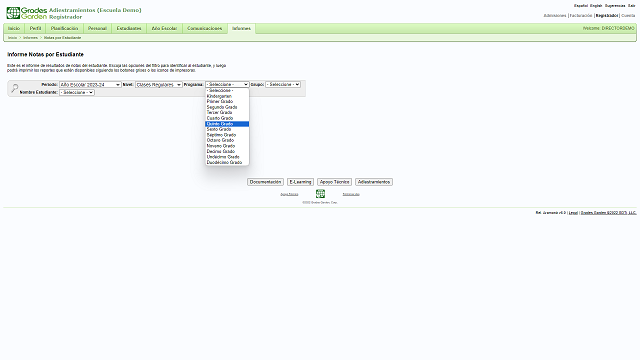The image size is (640, 360).
Task: Click small footer link left of logo
Action: point(289,194)
